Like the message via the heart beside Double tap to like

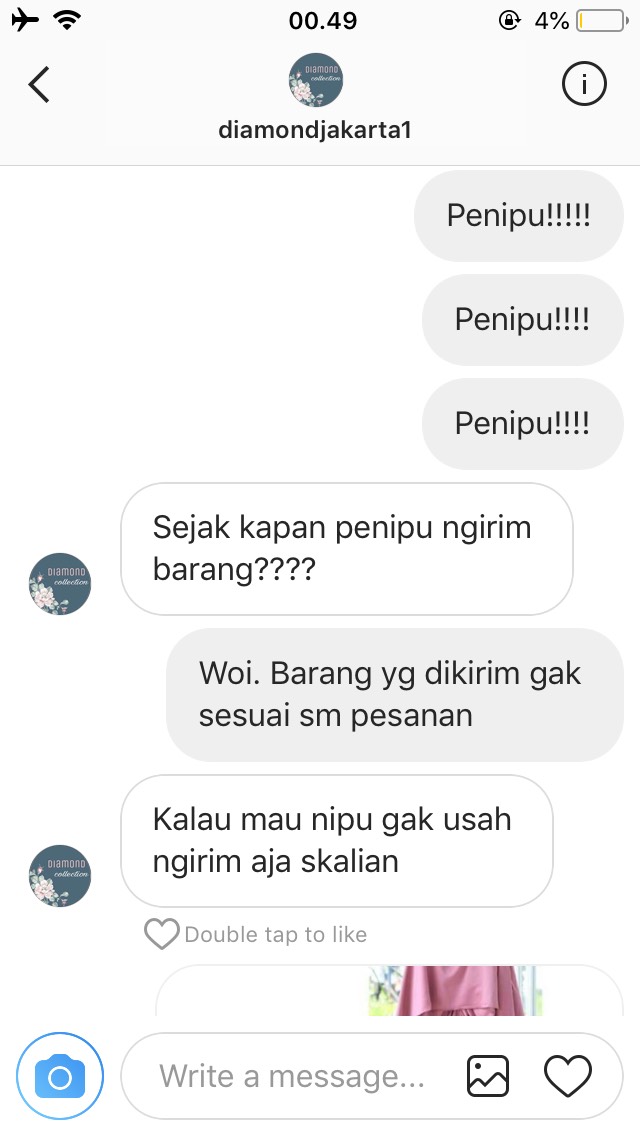click(x=161, y=934)
